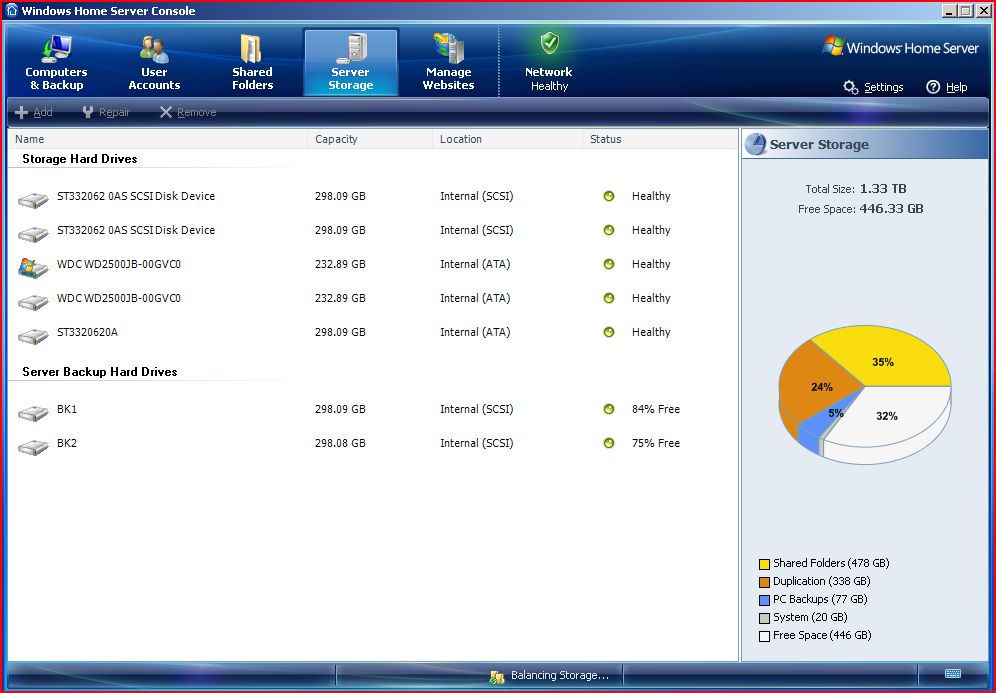Sort by the Location column header
The width and height of the screenshot is (996, 693).
(508, 139)
